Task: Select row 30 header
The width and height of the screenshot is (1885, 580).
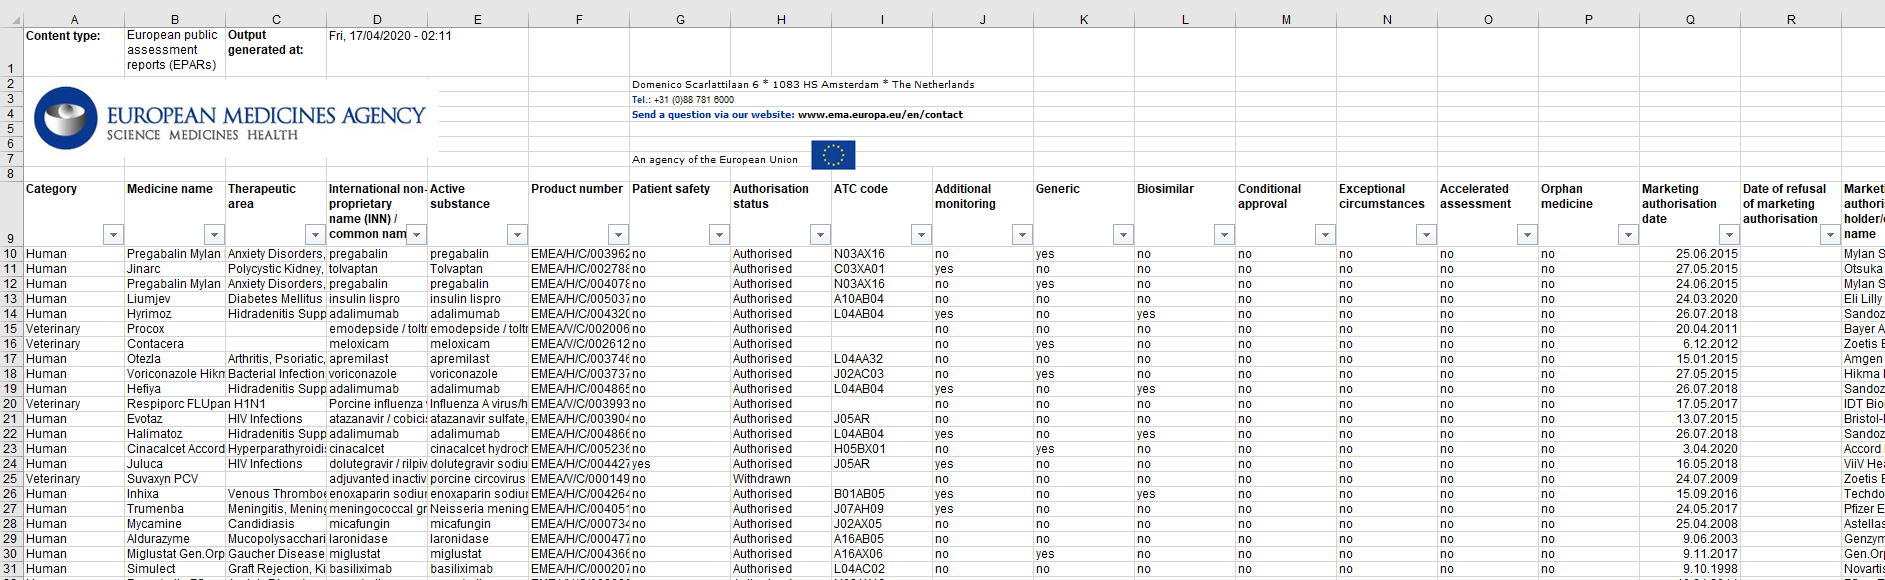Action: click(11, 554)
